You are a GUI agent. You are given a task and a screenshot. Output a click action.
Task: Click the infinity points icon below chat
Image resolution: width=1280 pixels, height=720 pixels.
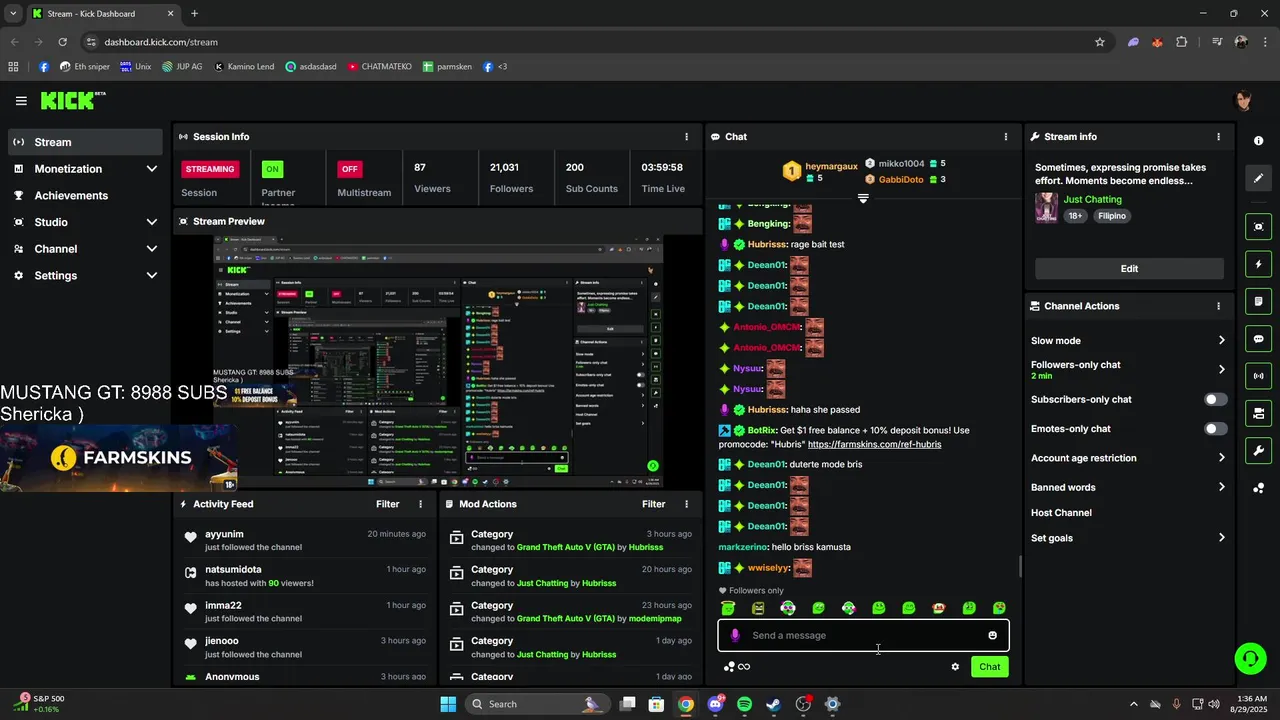(743, 667)
